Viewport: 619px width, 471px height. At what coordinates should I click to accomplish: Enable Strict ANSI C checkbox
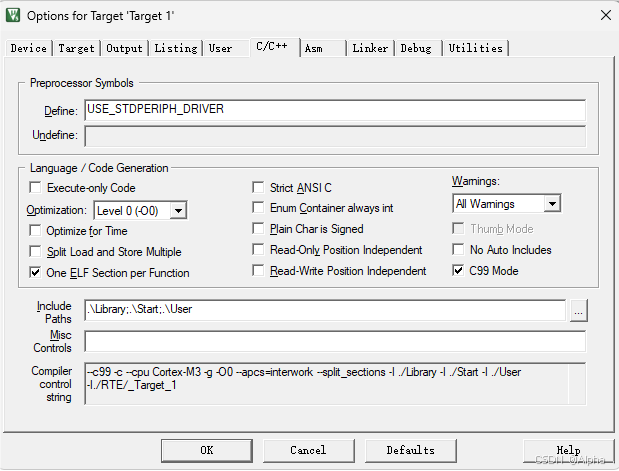tap(258, 187)
